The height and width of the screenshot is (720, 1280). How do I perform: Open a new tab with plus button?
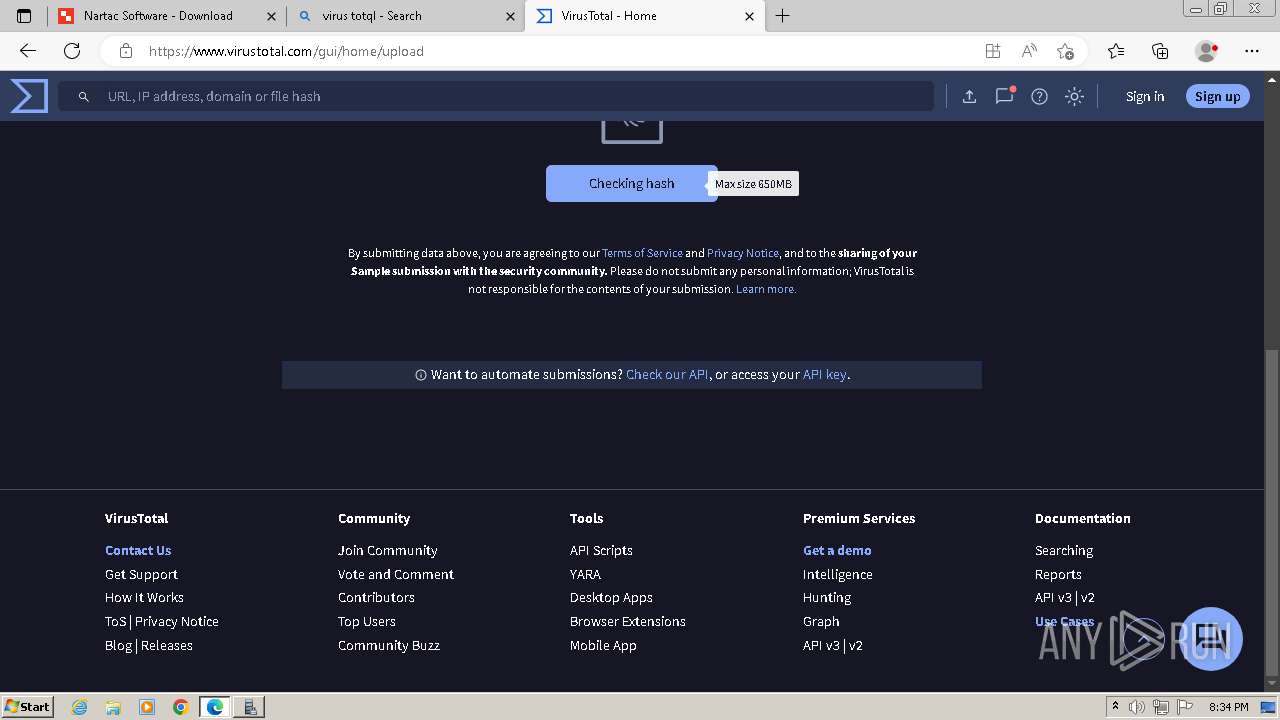[x=783, y=16]
